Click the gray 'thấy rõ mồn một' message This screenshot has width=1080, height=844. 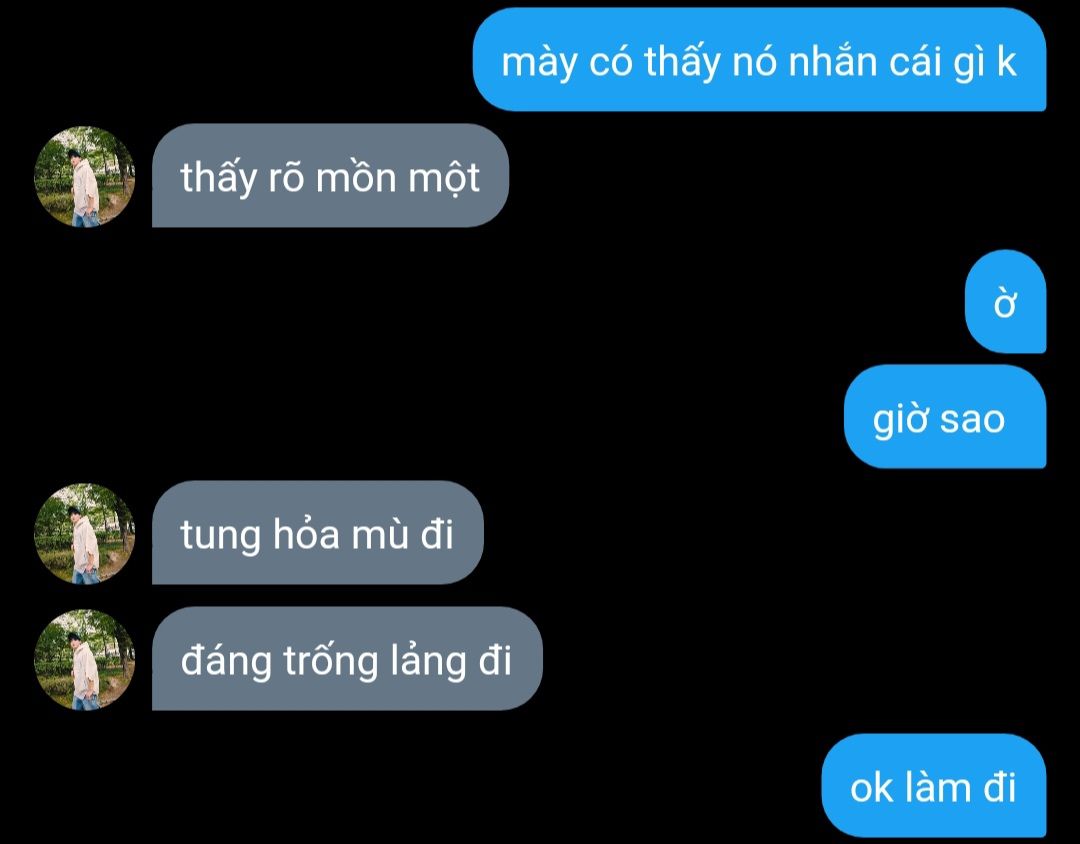point(330,176)
